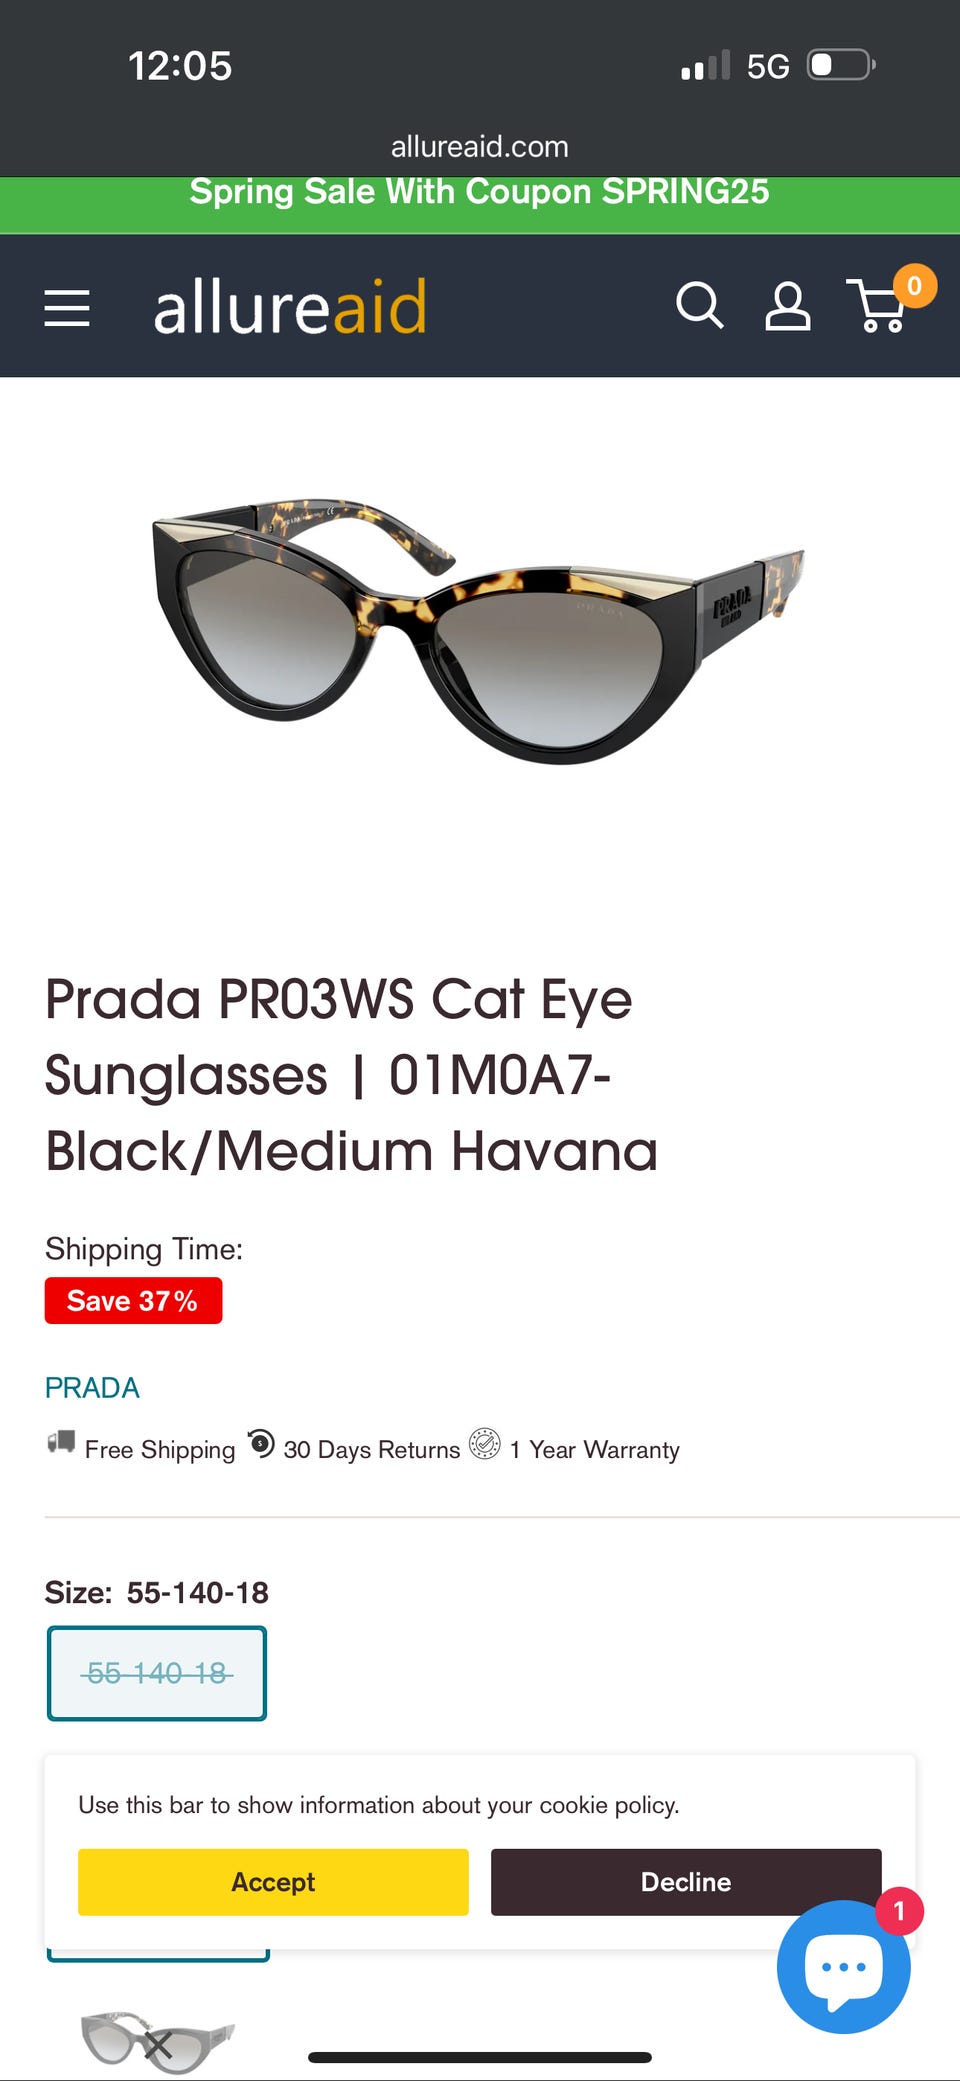Open the user account icon

[x=787, y=306]
